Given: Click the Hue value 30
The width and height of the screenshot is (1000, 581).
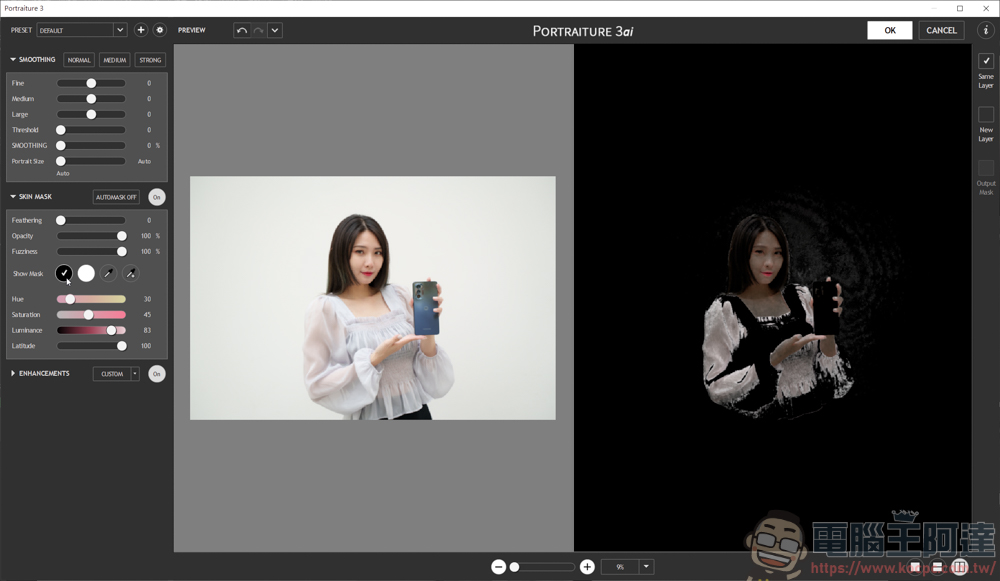Looking at the screenshot, I should pos(147,299).
